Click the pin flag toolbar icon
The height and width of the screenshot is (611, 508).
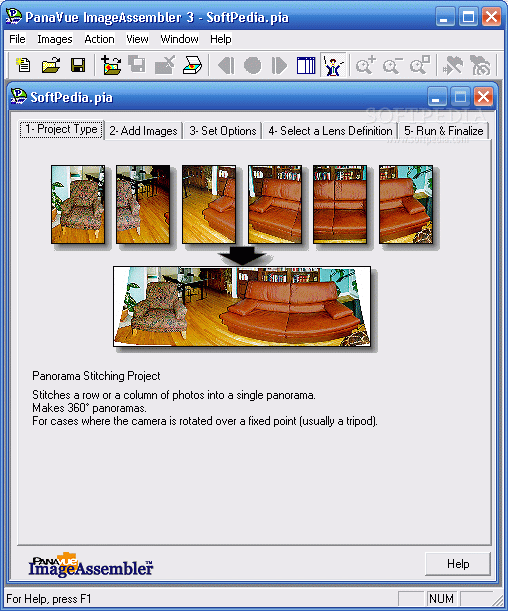pos(453,65)
